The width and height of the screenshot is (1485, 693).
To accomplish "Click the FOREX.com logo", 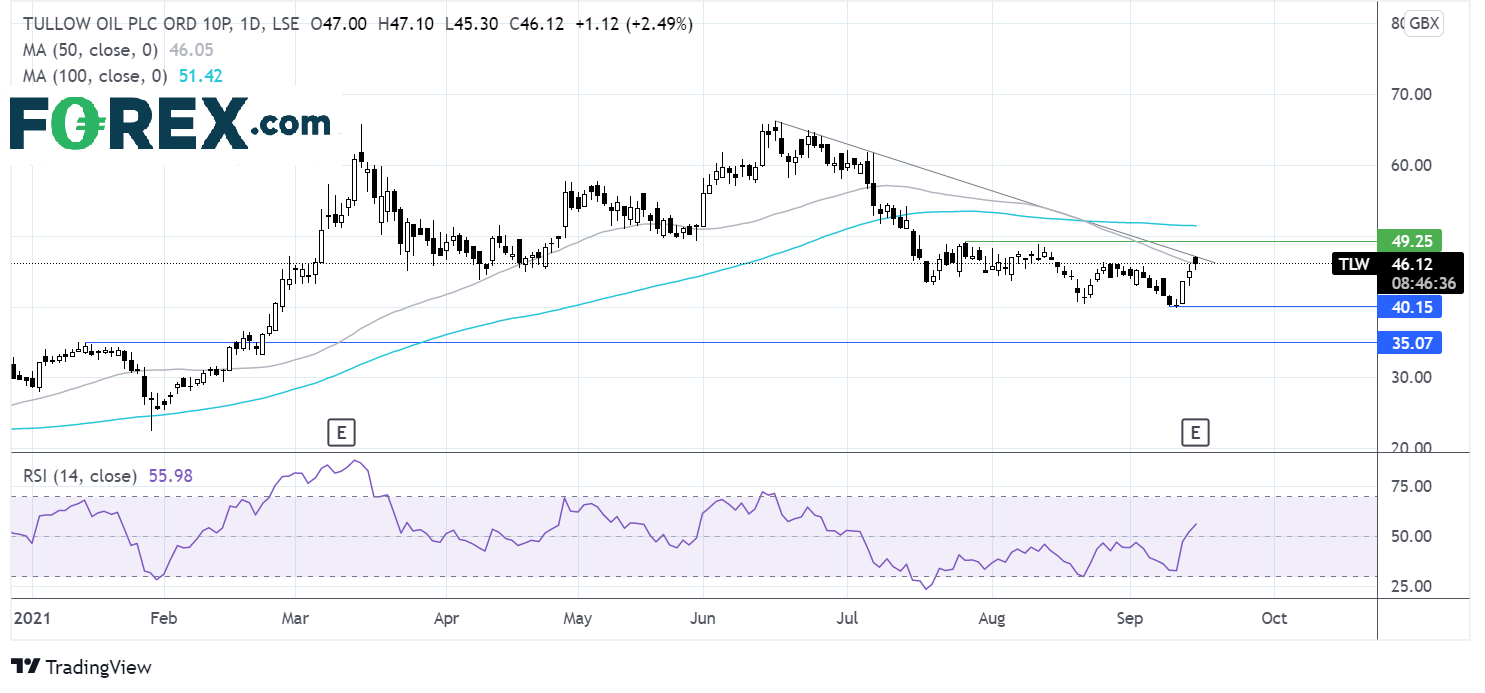I will coord(171,126).
